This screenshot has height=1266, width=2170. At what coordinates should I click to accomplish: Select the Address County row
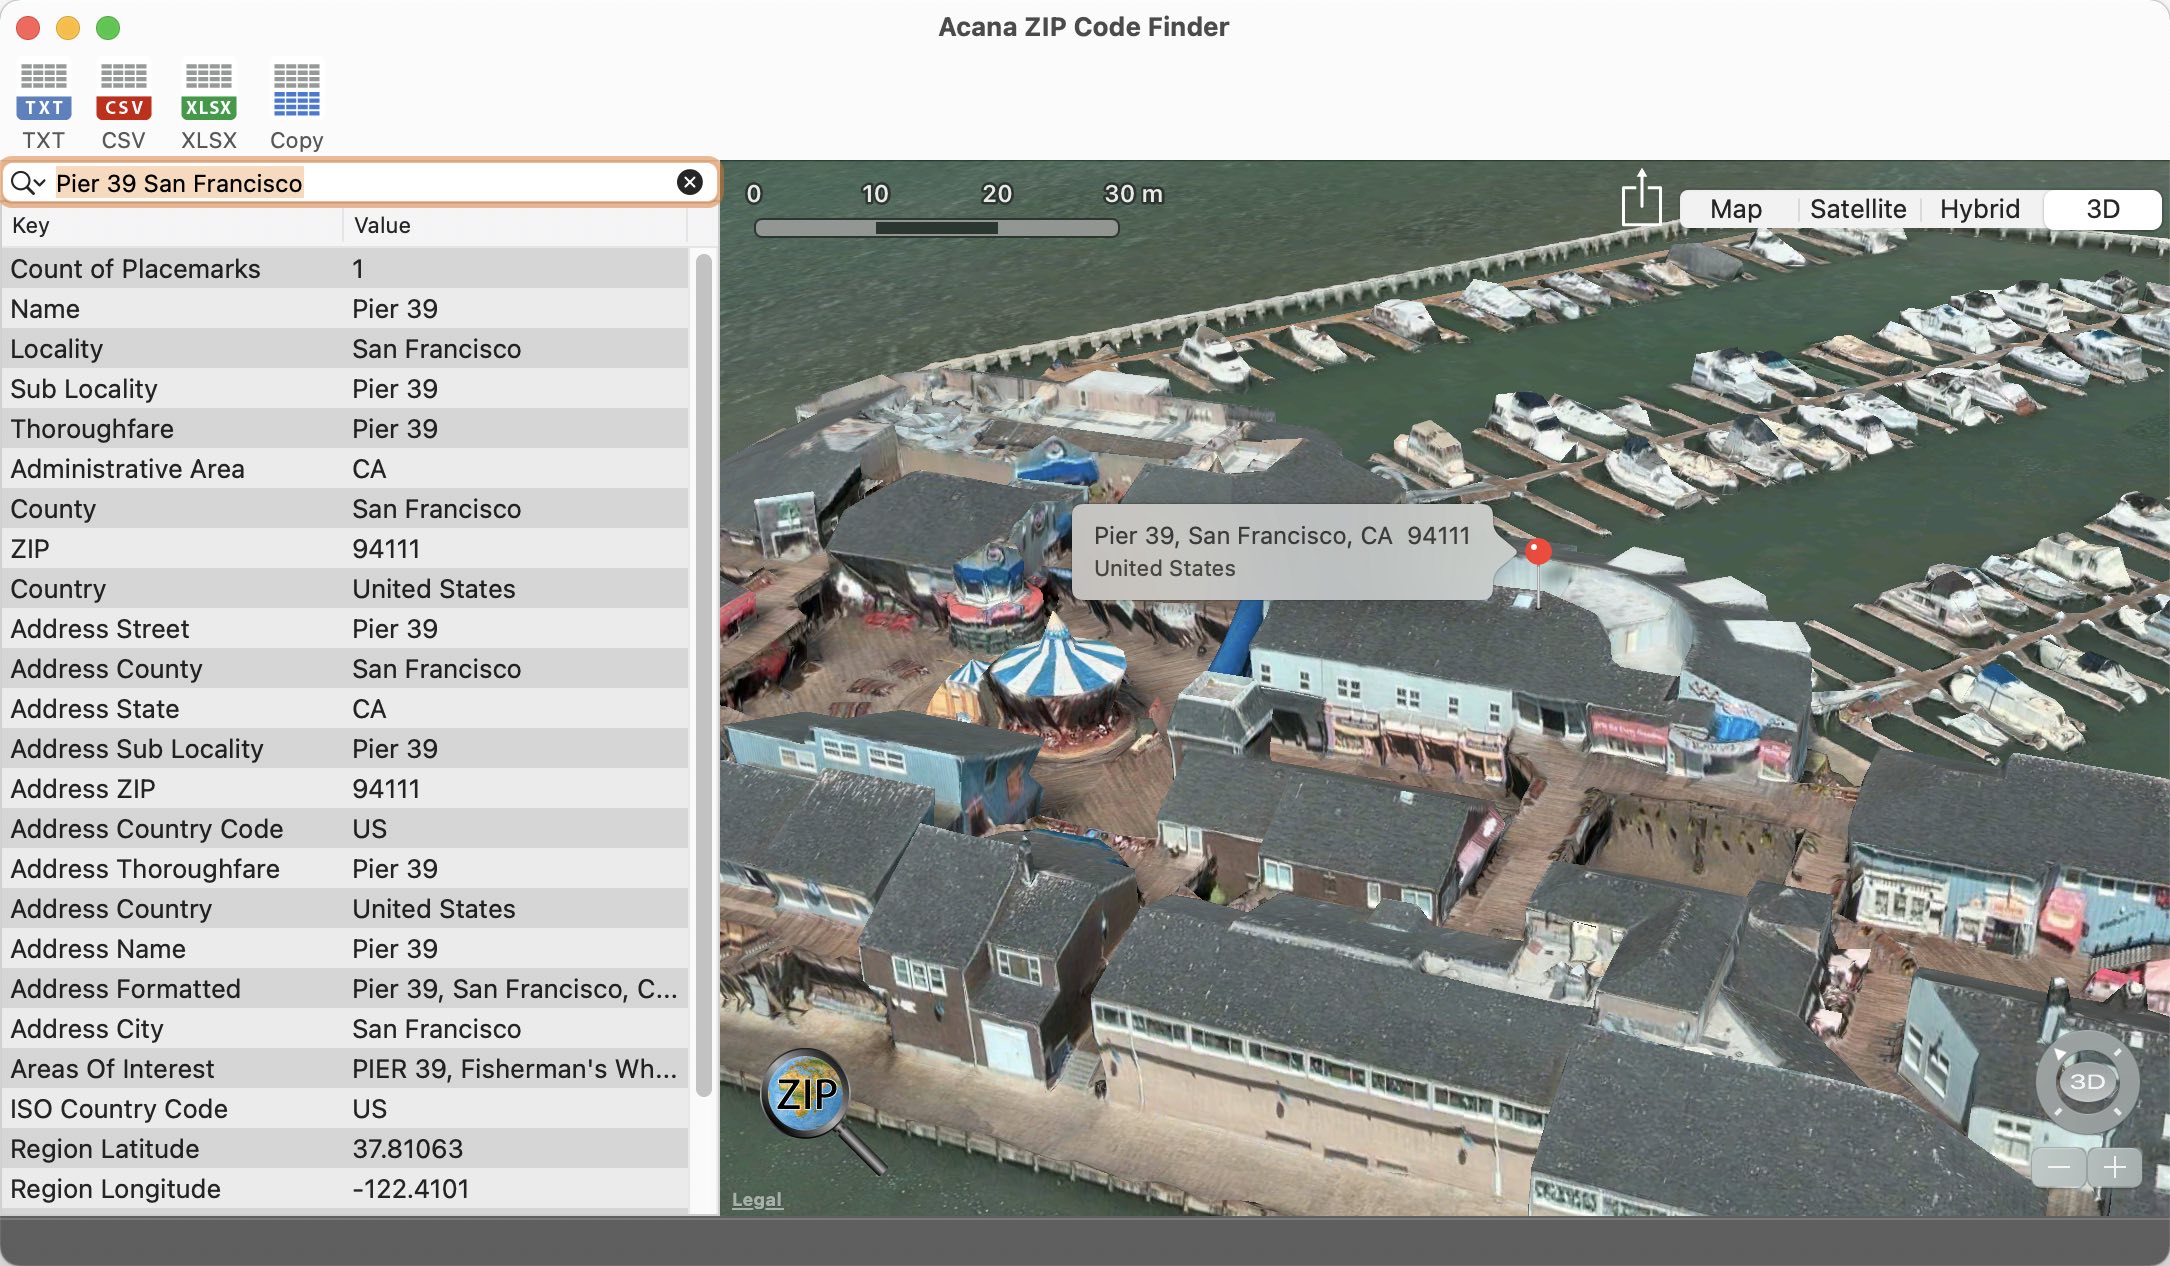click(345, 669)
